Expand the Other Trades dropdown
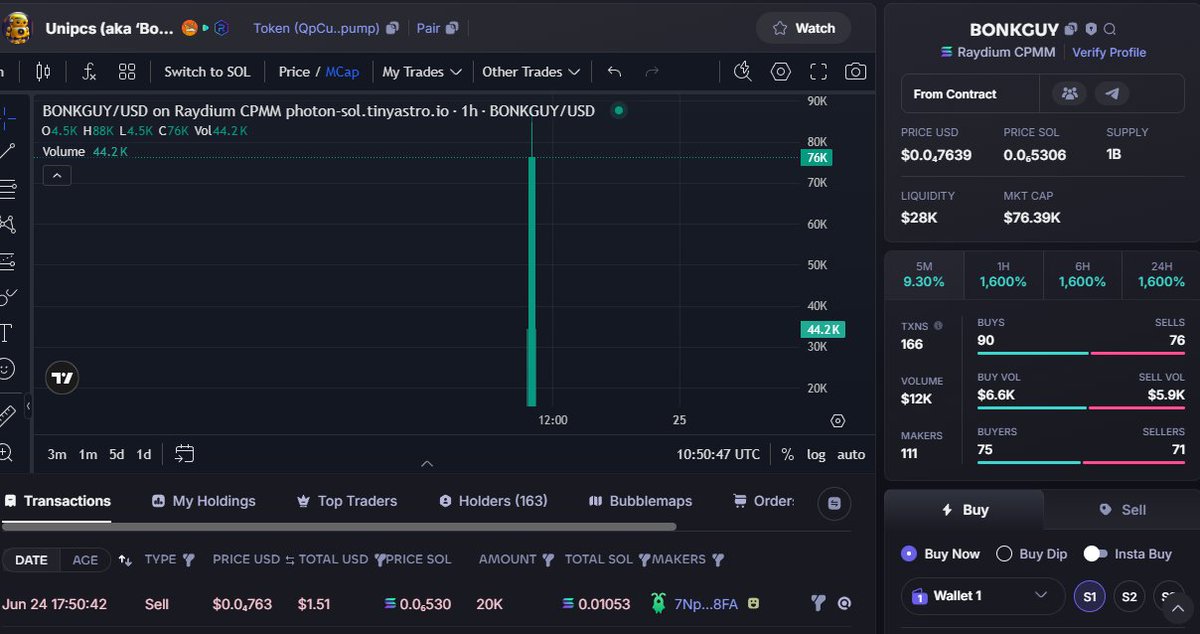This screenshot has width=1200, height=634. [x=531, y=72]
